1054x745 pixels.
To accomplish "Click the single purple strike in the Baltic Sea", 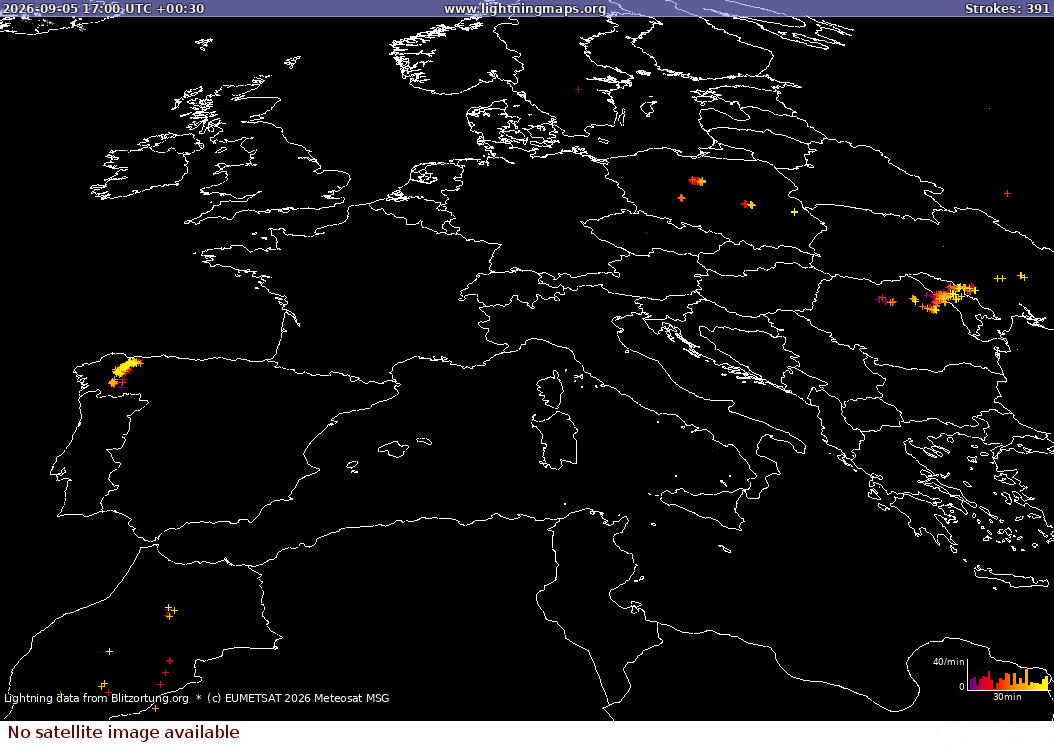I will click(578, 89).
